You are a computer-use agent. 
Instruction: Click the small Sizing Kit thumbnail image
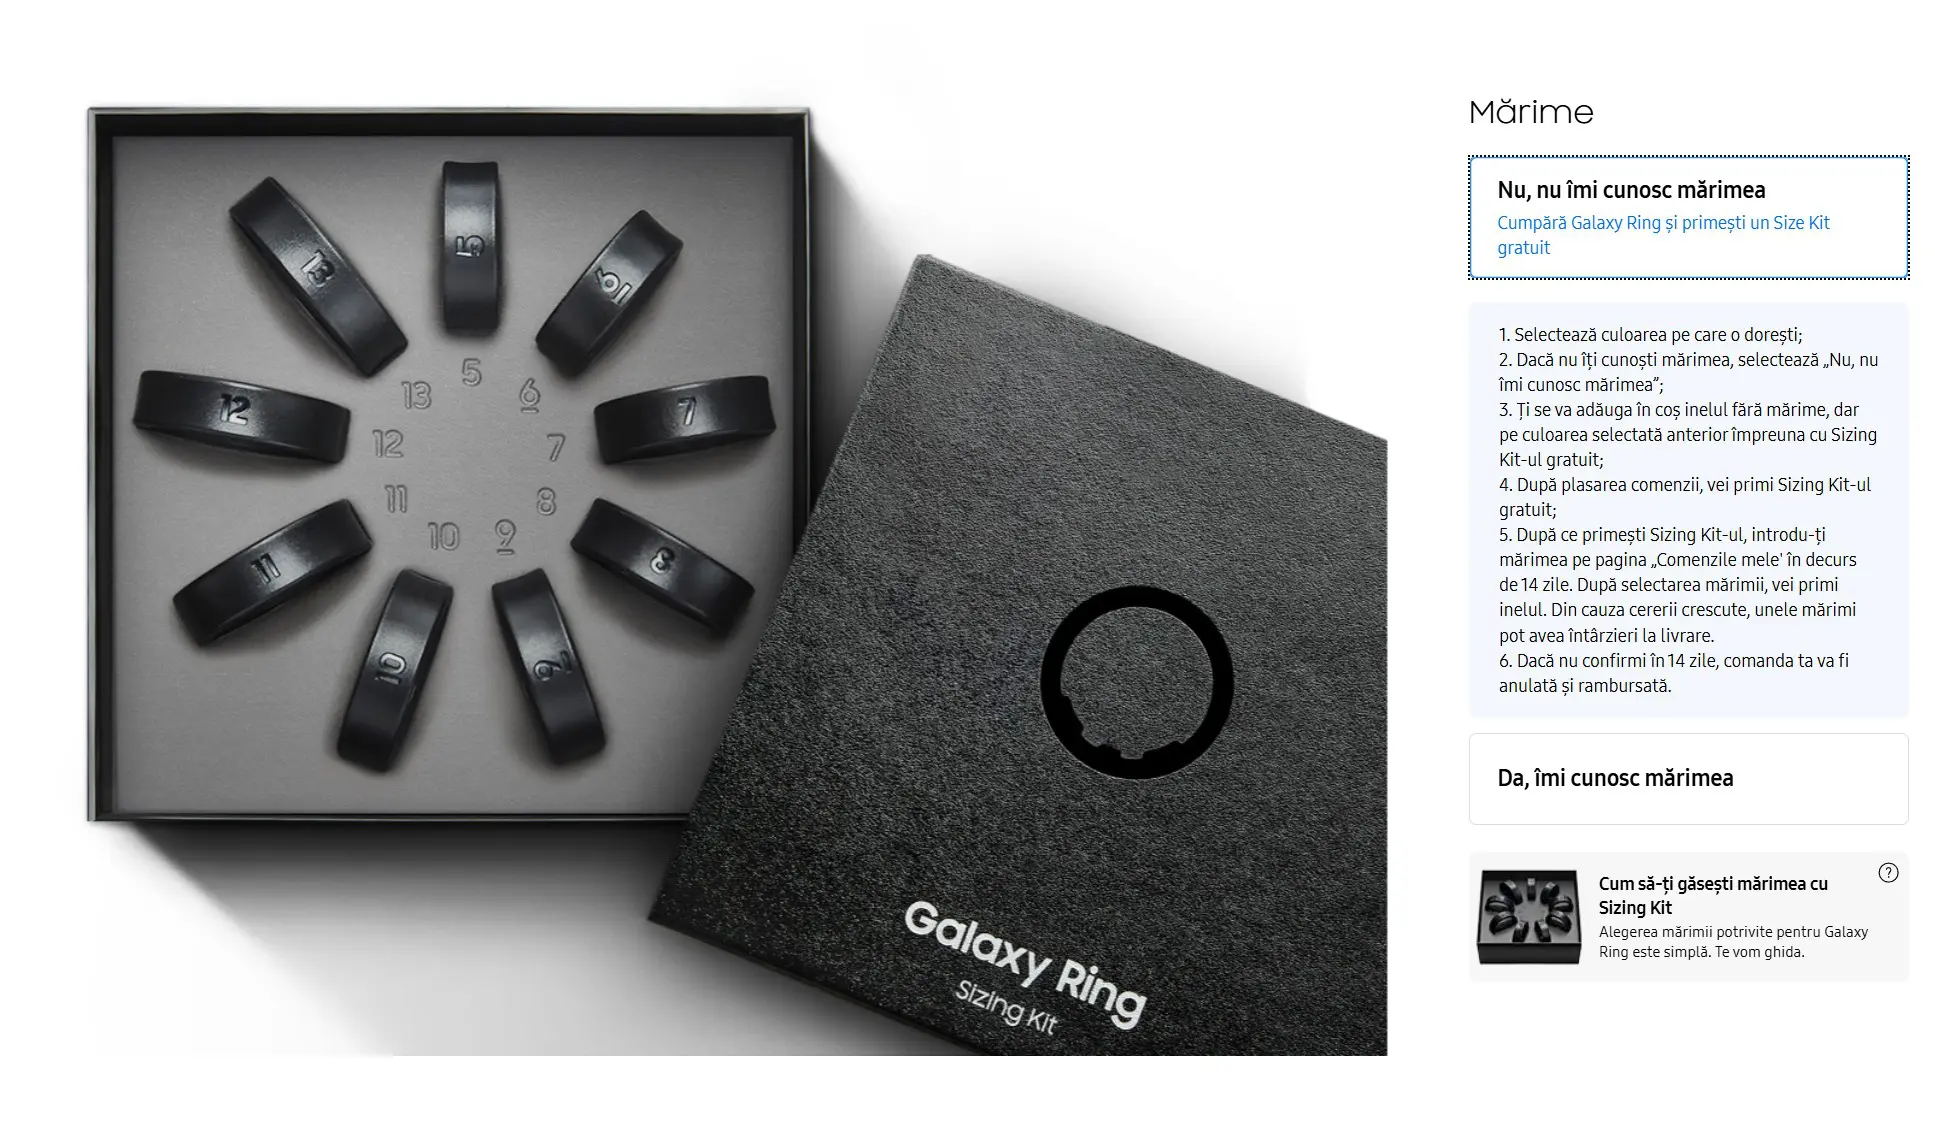pos(1529,916)
